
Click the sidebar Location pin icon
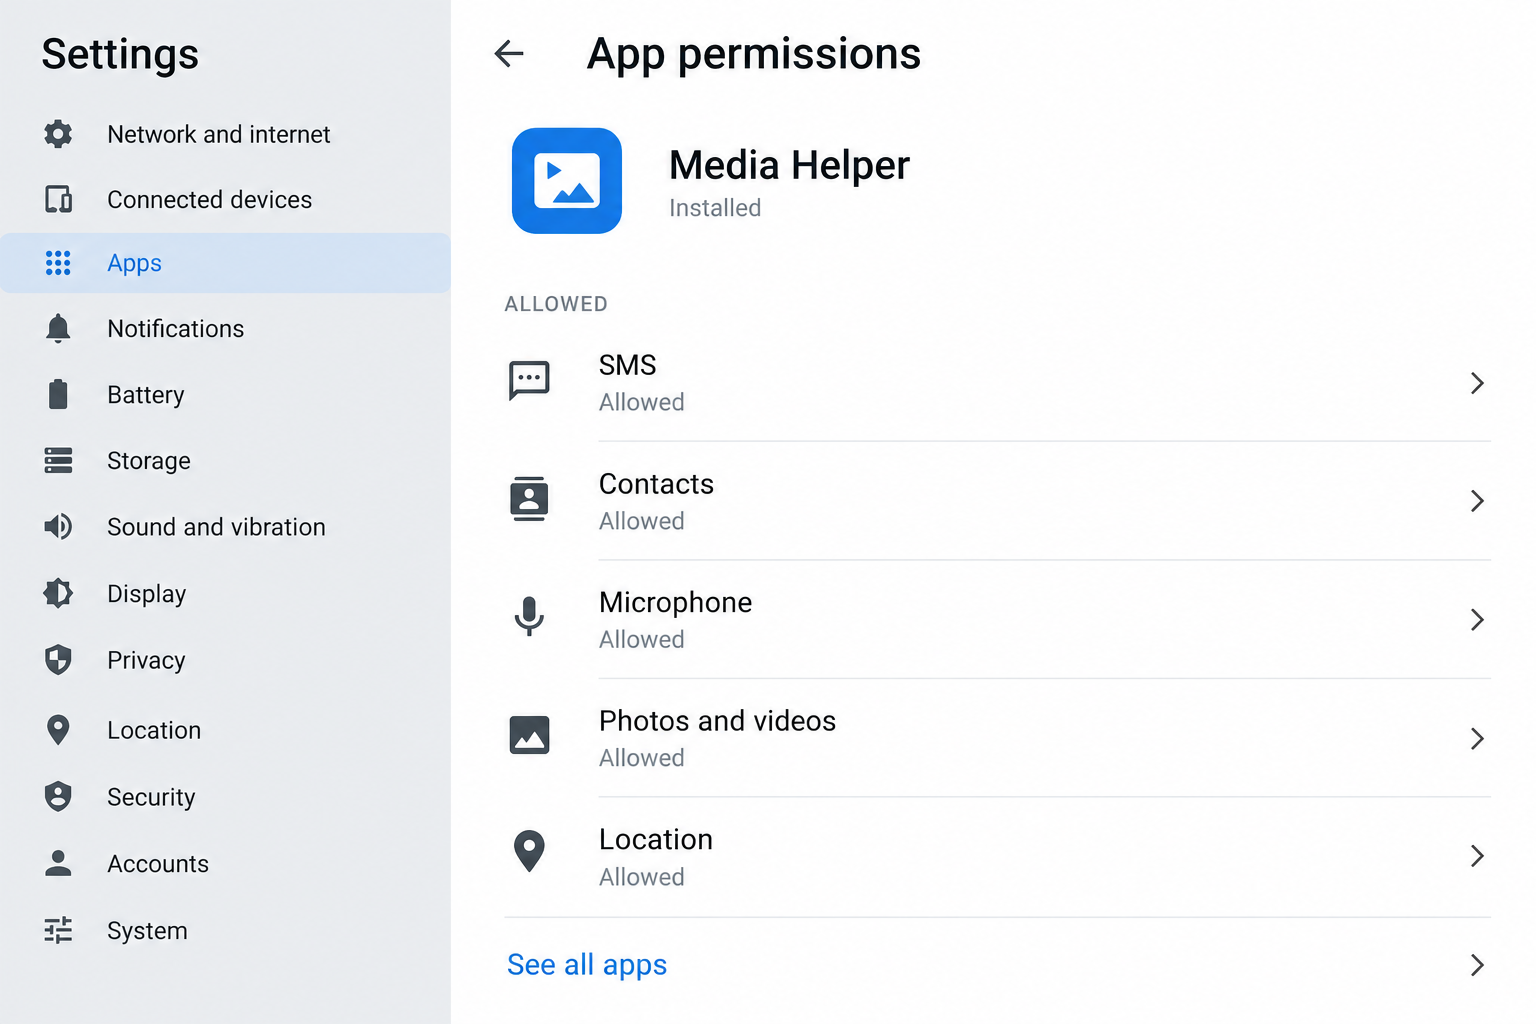58,730
